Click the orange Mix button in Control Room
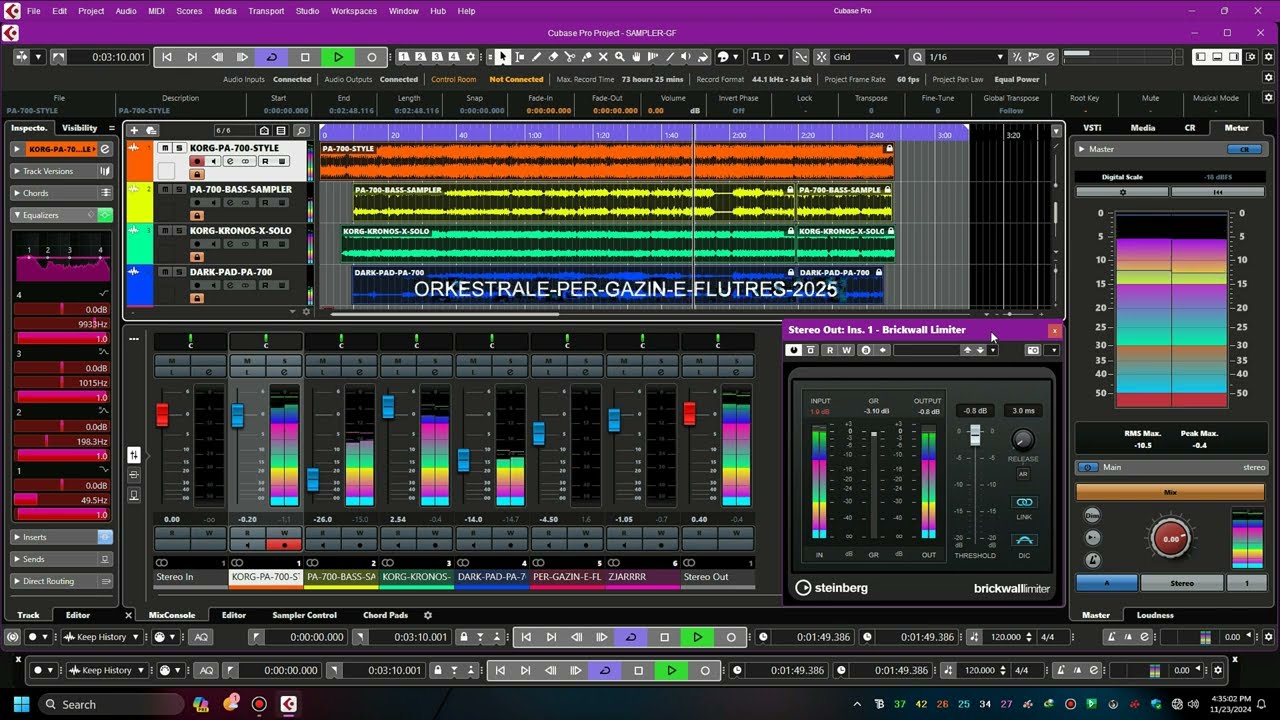 coord(1171,492)
